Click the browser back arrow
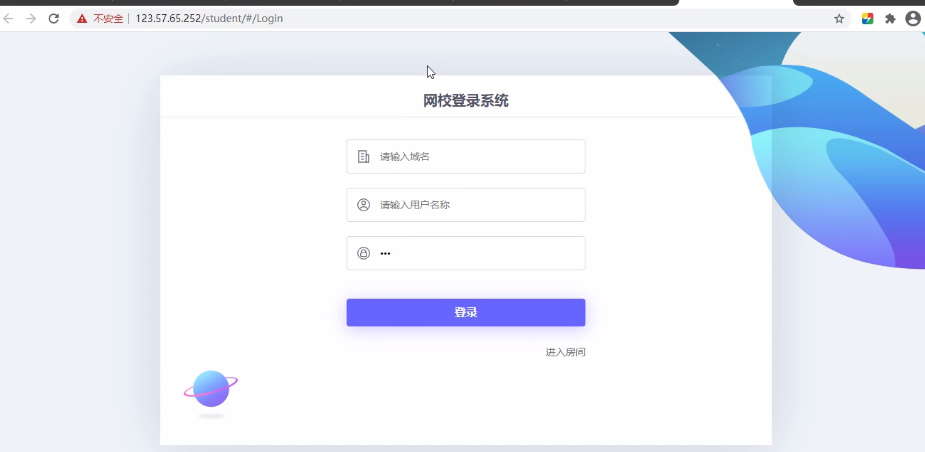The image size is (925, 452). coord(9,18)
